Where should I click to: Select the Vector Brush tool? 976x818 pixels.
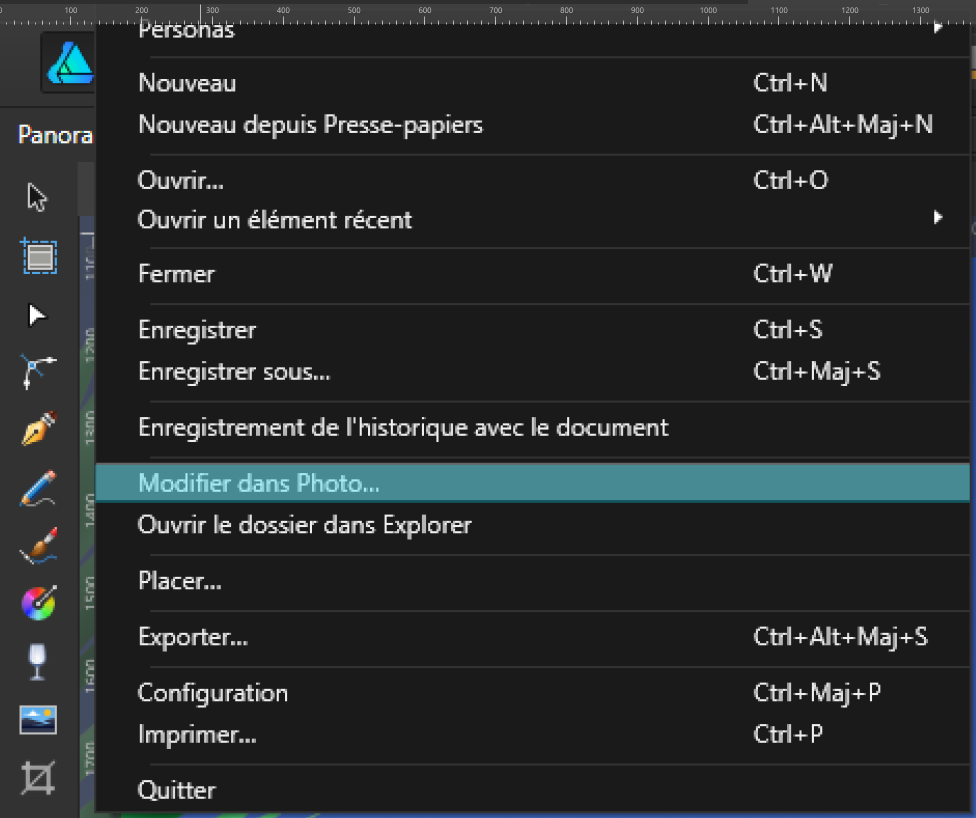(x=39, y=545)
